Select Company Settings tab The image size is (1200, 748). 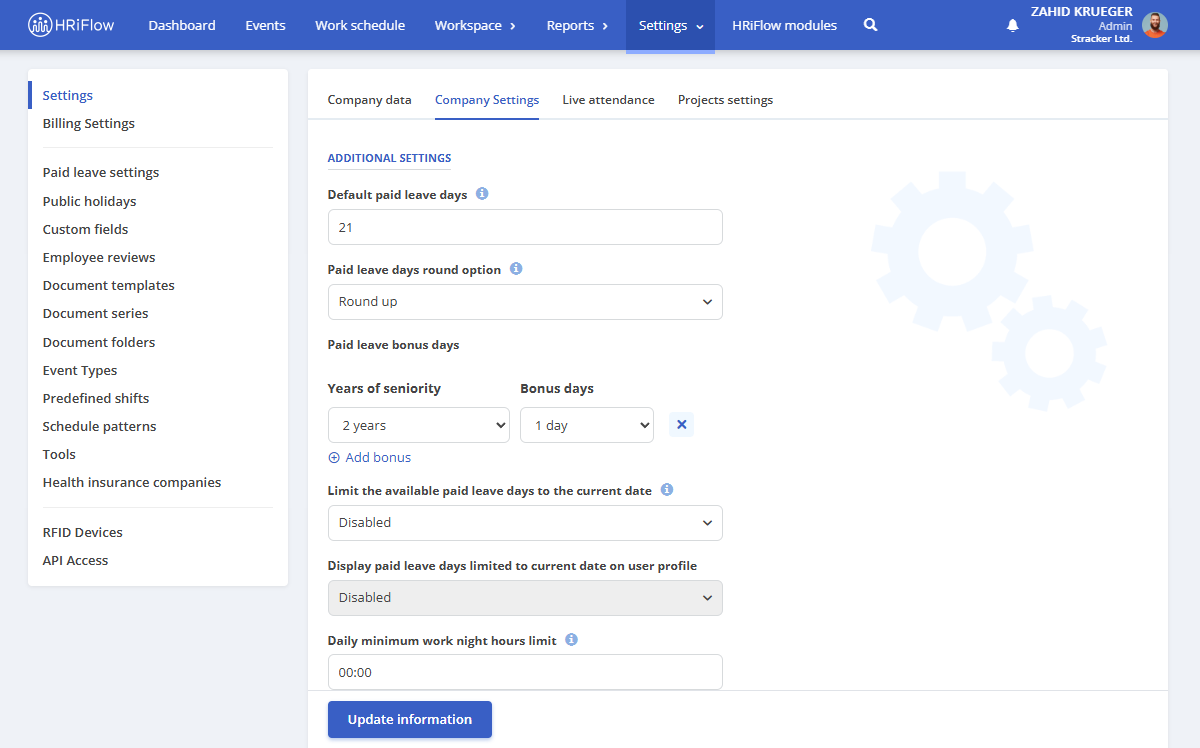[x=487, y=100]
